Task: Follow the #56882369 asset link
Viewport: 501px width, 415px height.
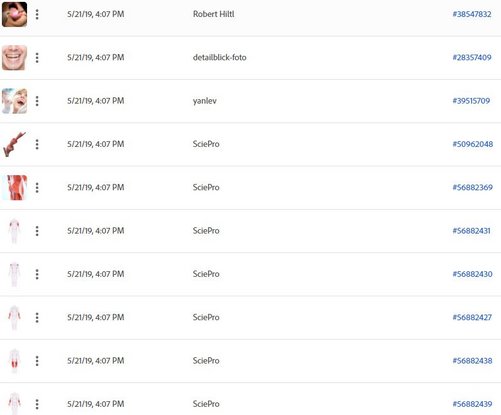Action: [x=472, y=188]
